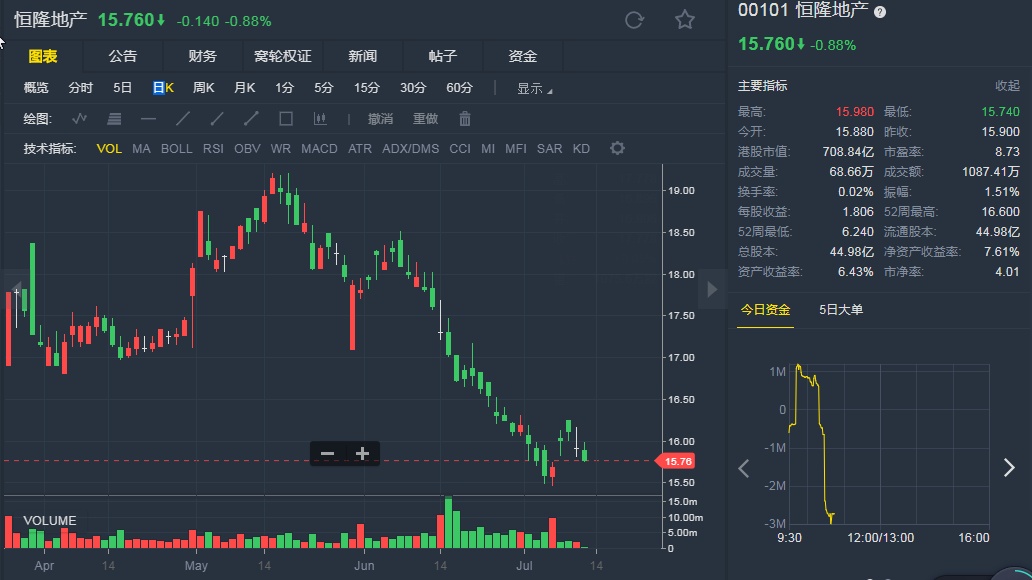Click the refresh icon beside the stock price
This screenshot has width=1032, height=580.
pos(634,20)
